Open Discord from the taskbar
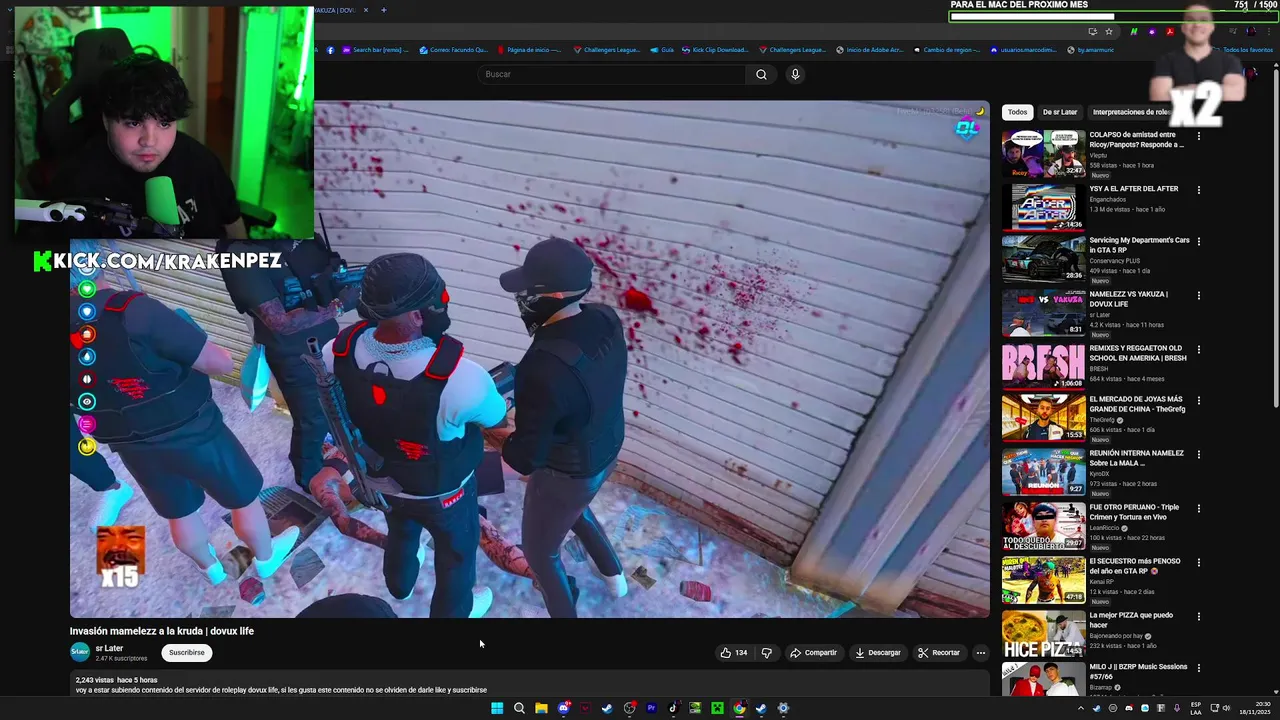Image resolution: width=1280 pixels, height=720 pixels. 563,708
